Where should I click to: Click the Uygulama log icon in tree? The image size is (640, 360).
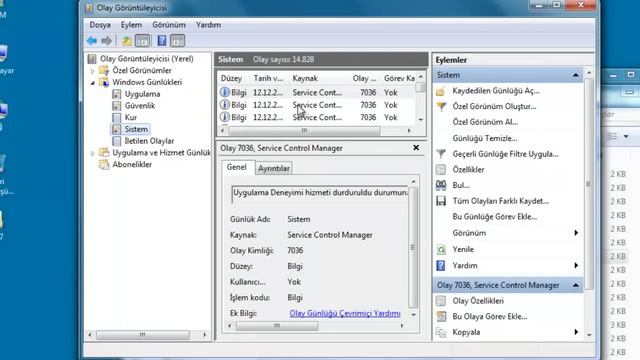tap(117, 94)
